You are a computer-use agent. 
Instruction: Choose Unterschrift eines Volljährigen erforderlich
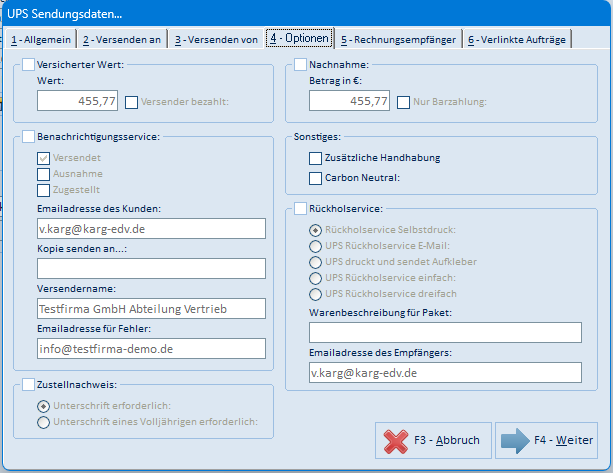coord(43,423)
